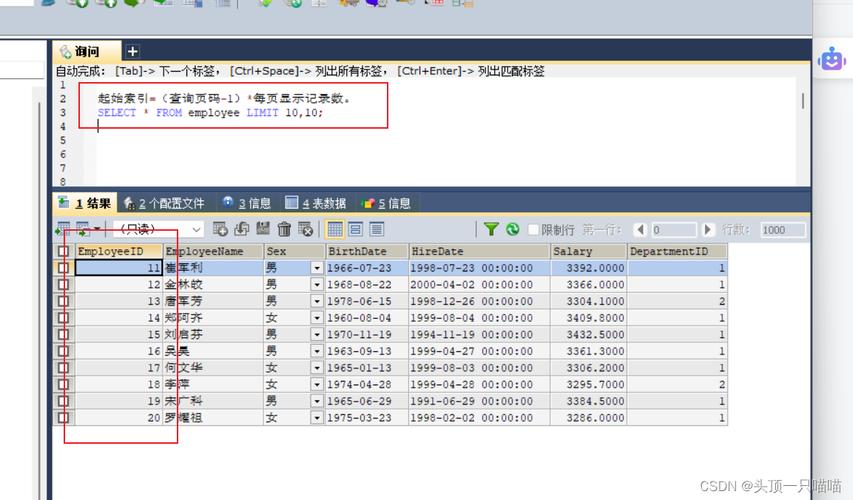
Task: Click the save changes floppy icon
Action: click(263, 229)
